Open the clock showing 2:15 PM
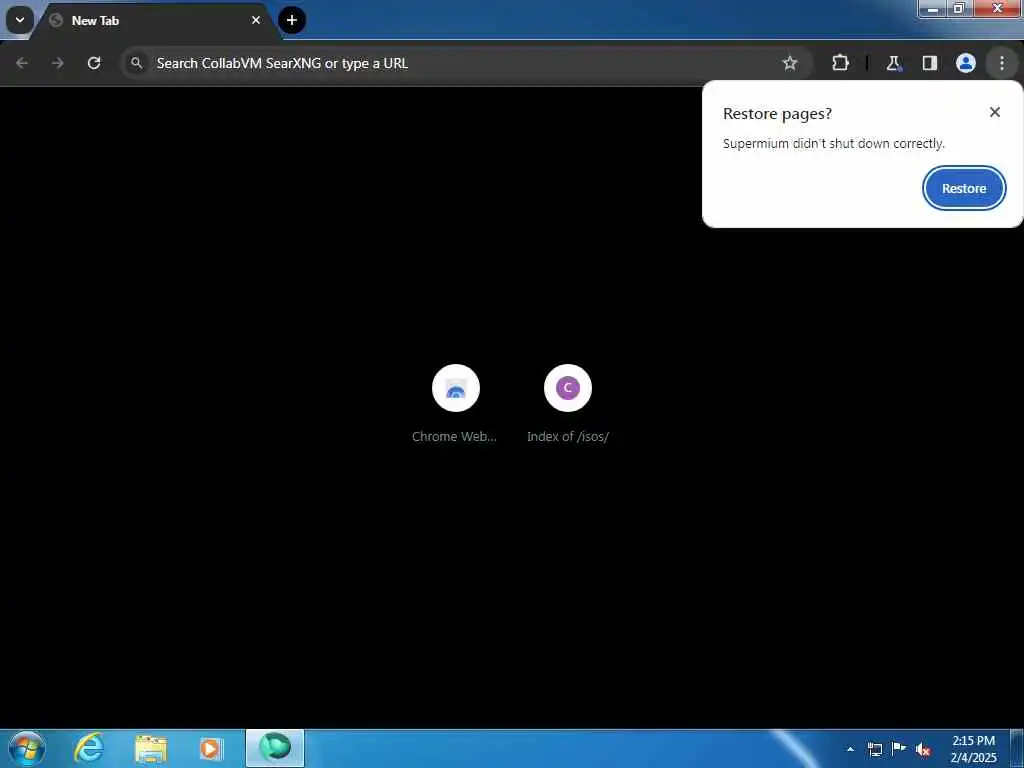Viewport: 1024px width, 768px height. point(974,749)
